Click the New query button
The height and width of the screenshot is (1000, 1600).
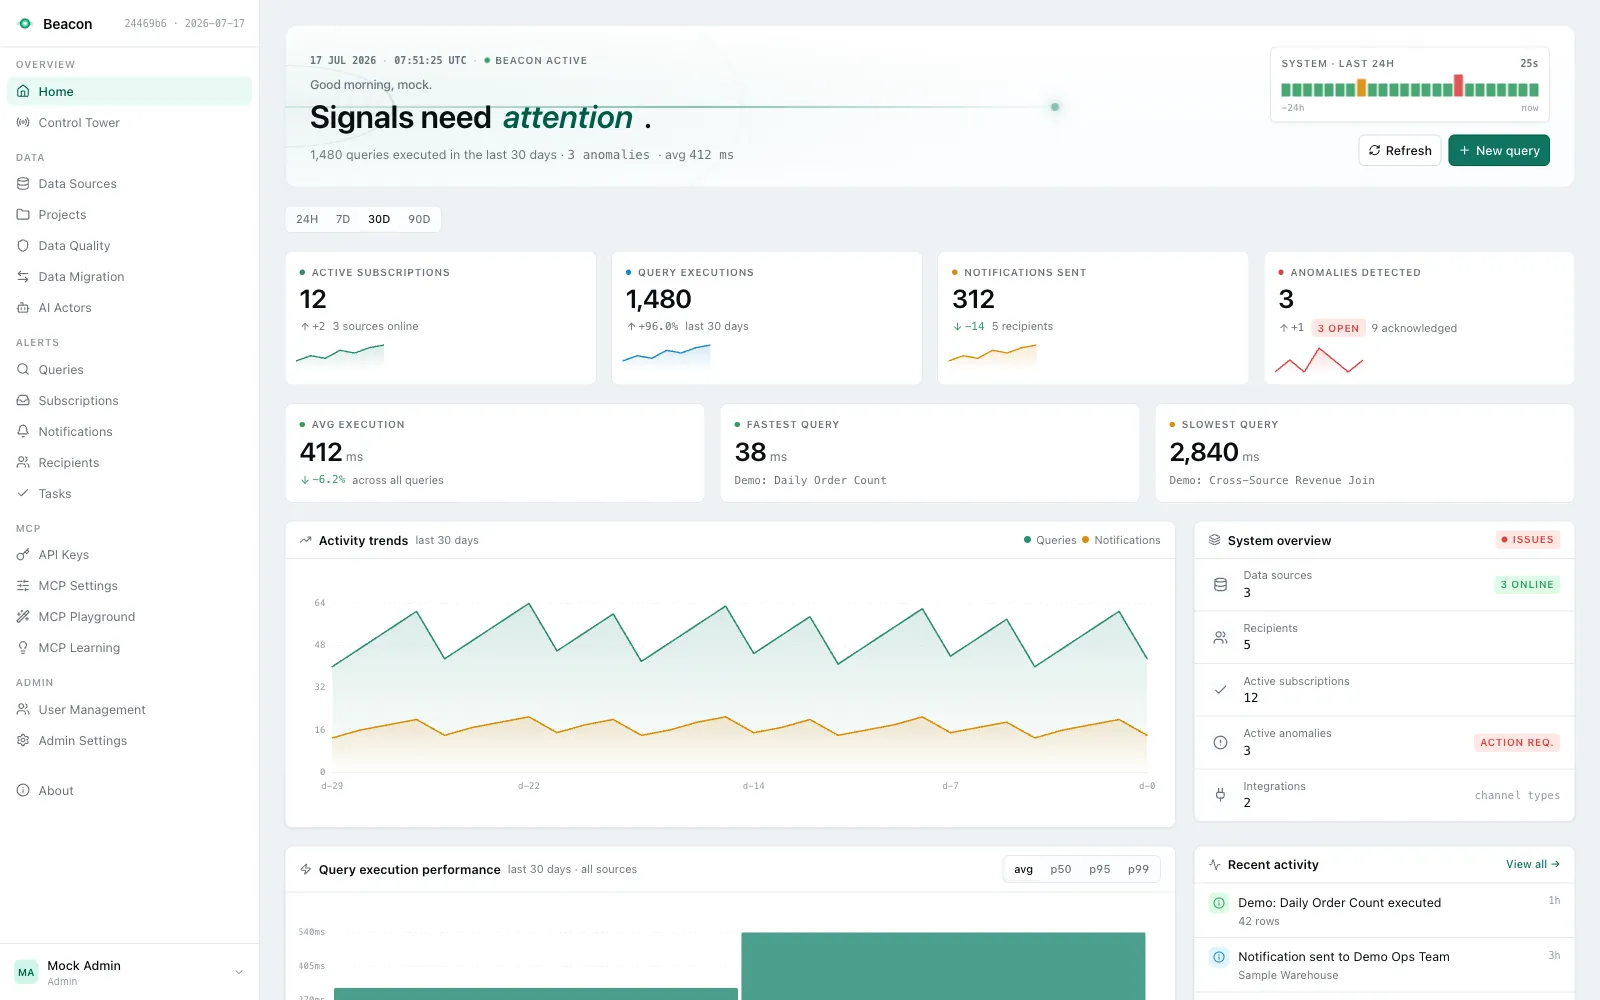[x=1499, y=150]
